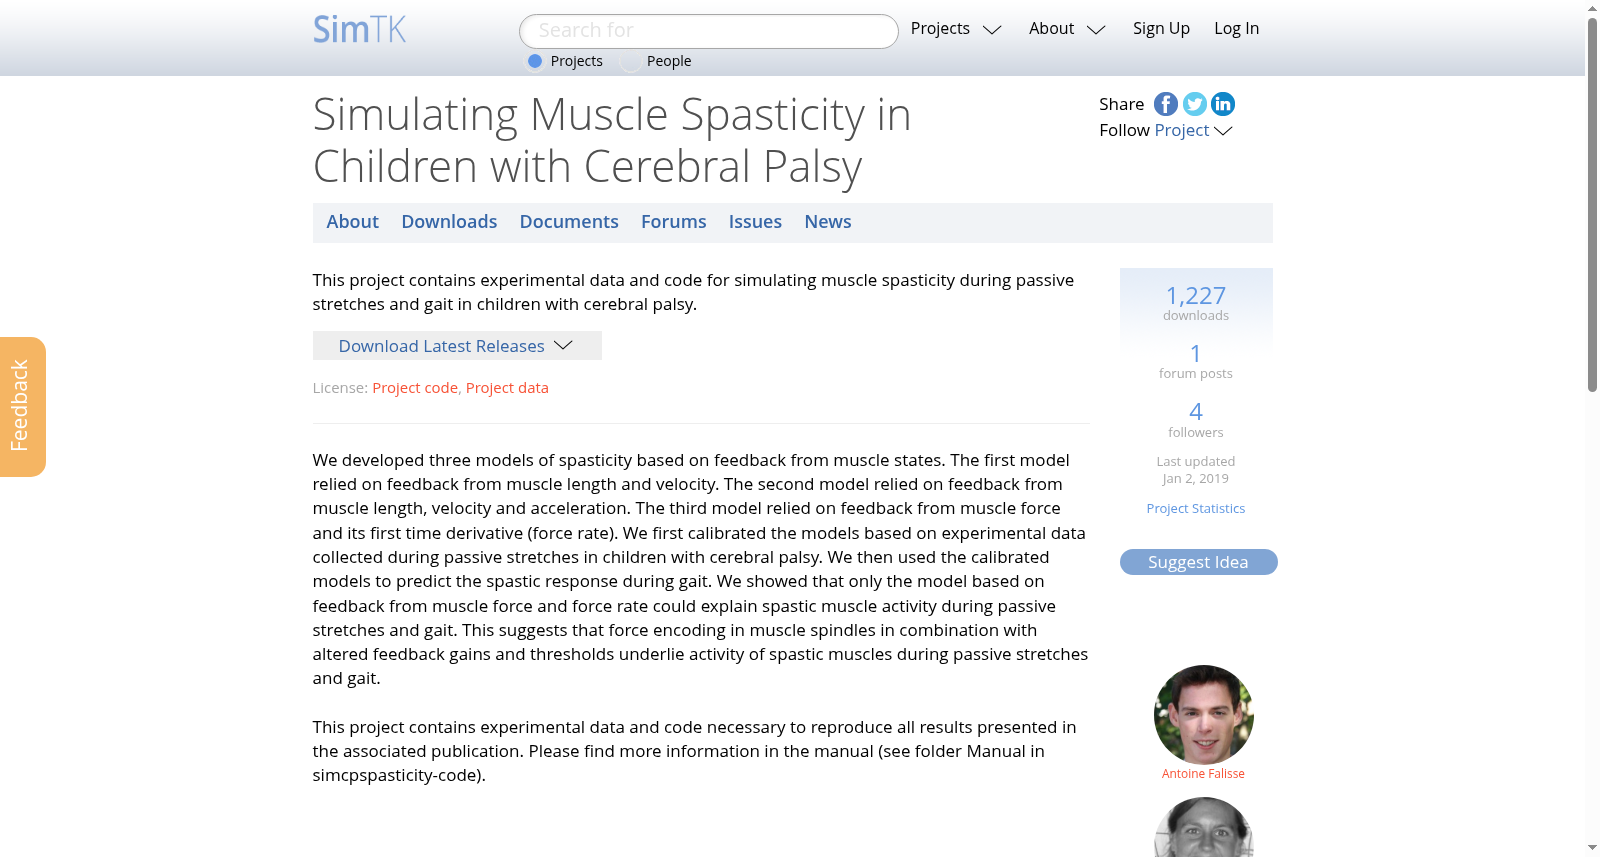The width and height of the screenshot is (1600, 857).
Task: Switch to the Downloads tab
Action: click(449, 222)
